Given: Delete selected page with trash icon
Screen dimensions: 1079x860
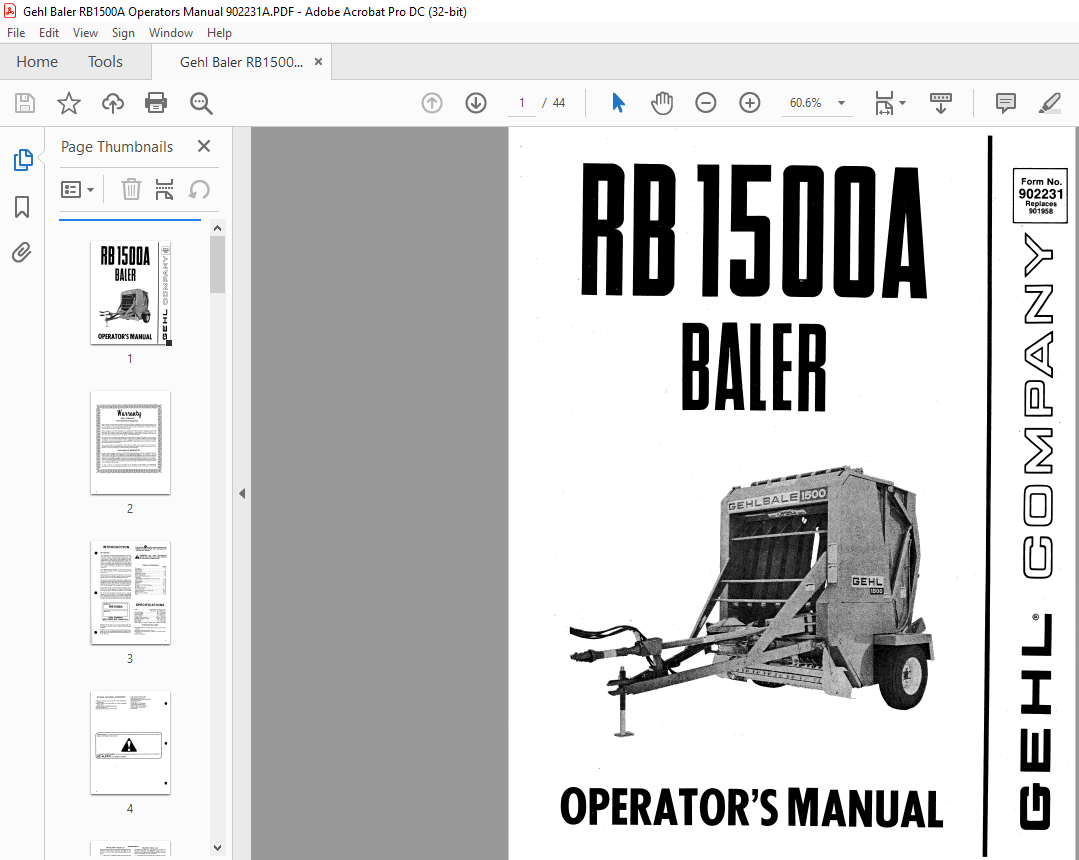Looking at the screenshot, I should (x=131, y=189).
